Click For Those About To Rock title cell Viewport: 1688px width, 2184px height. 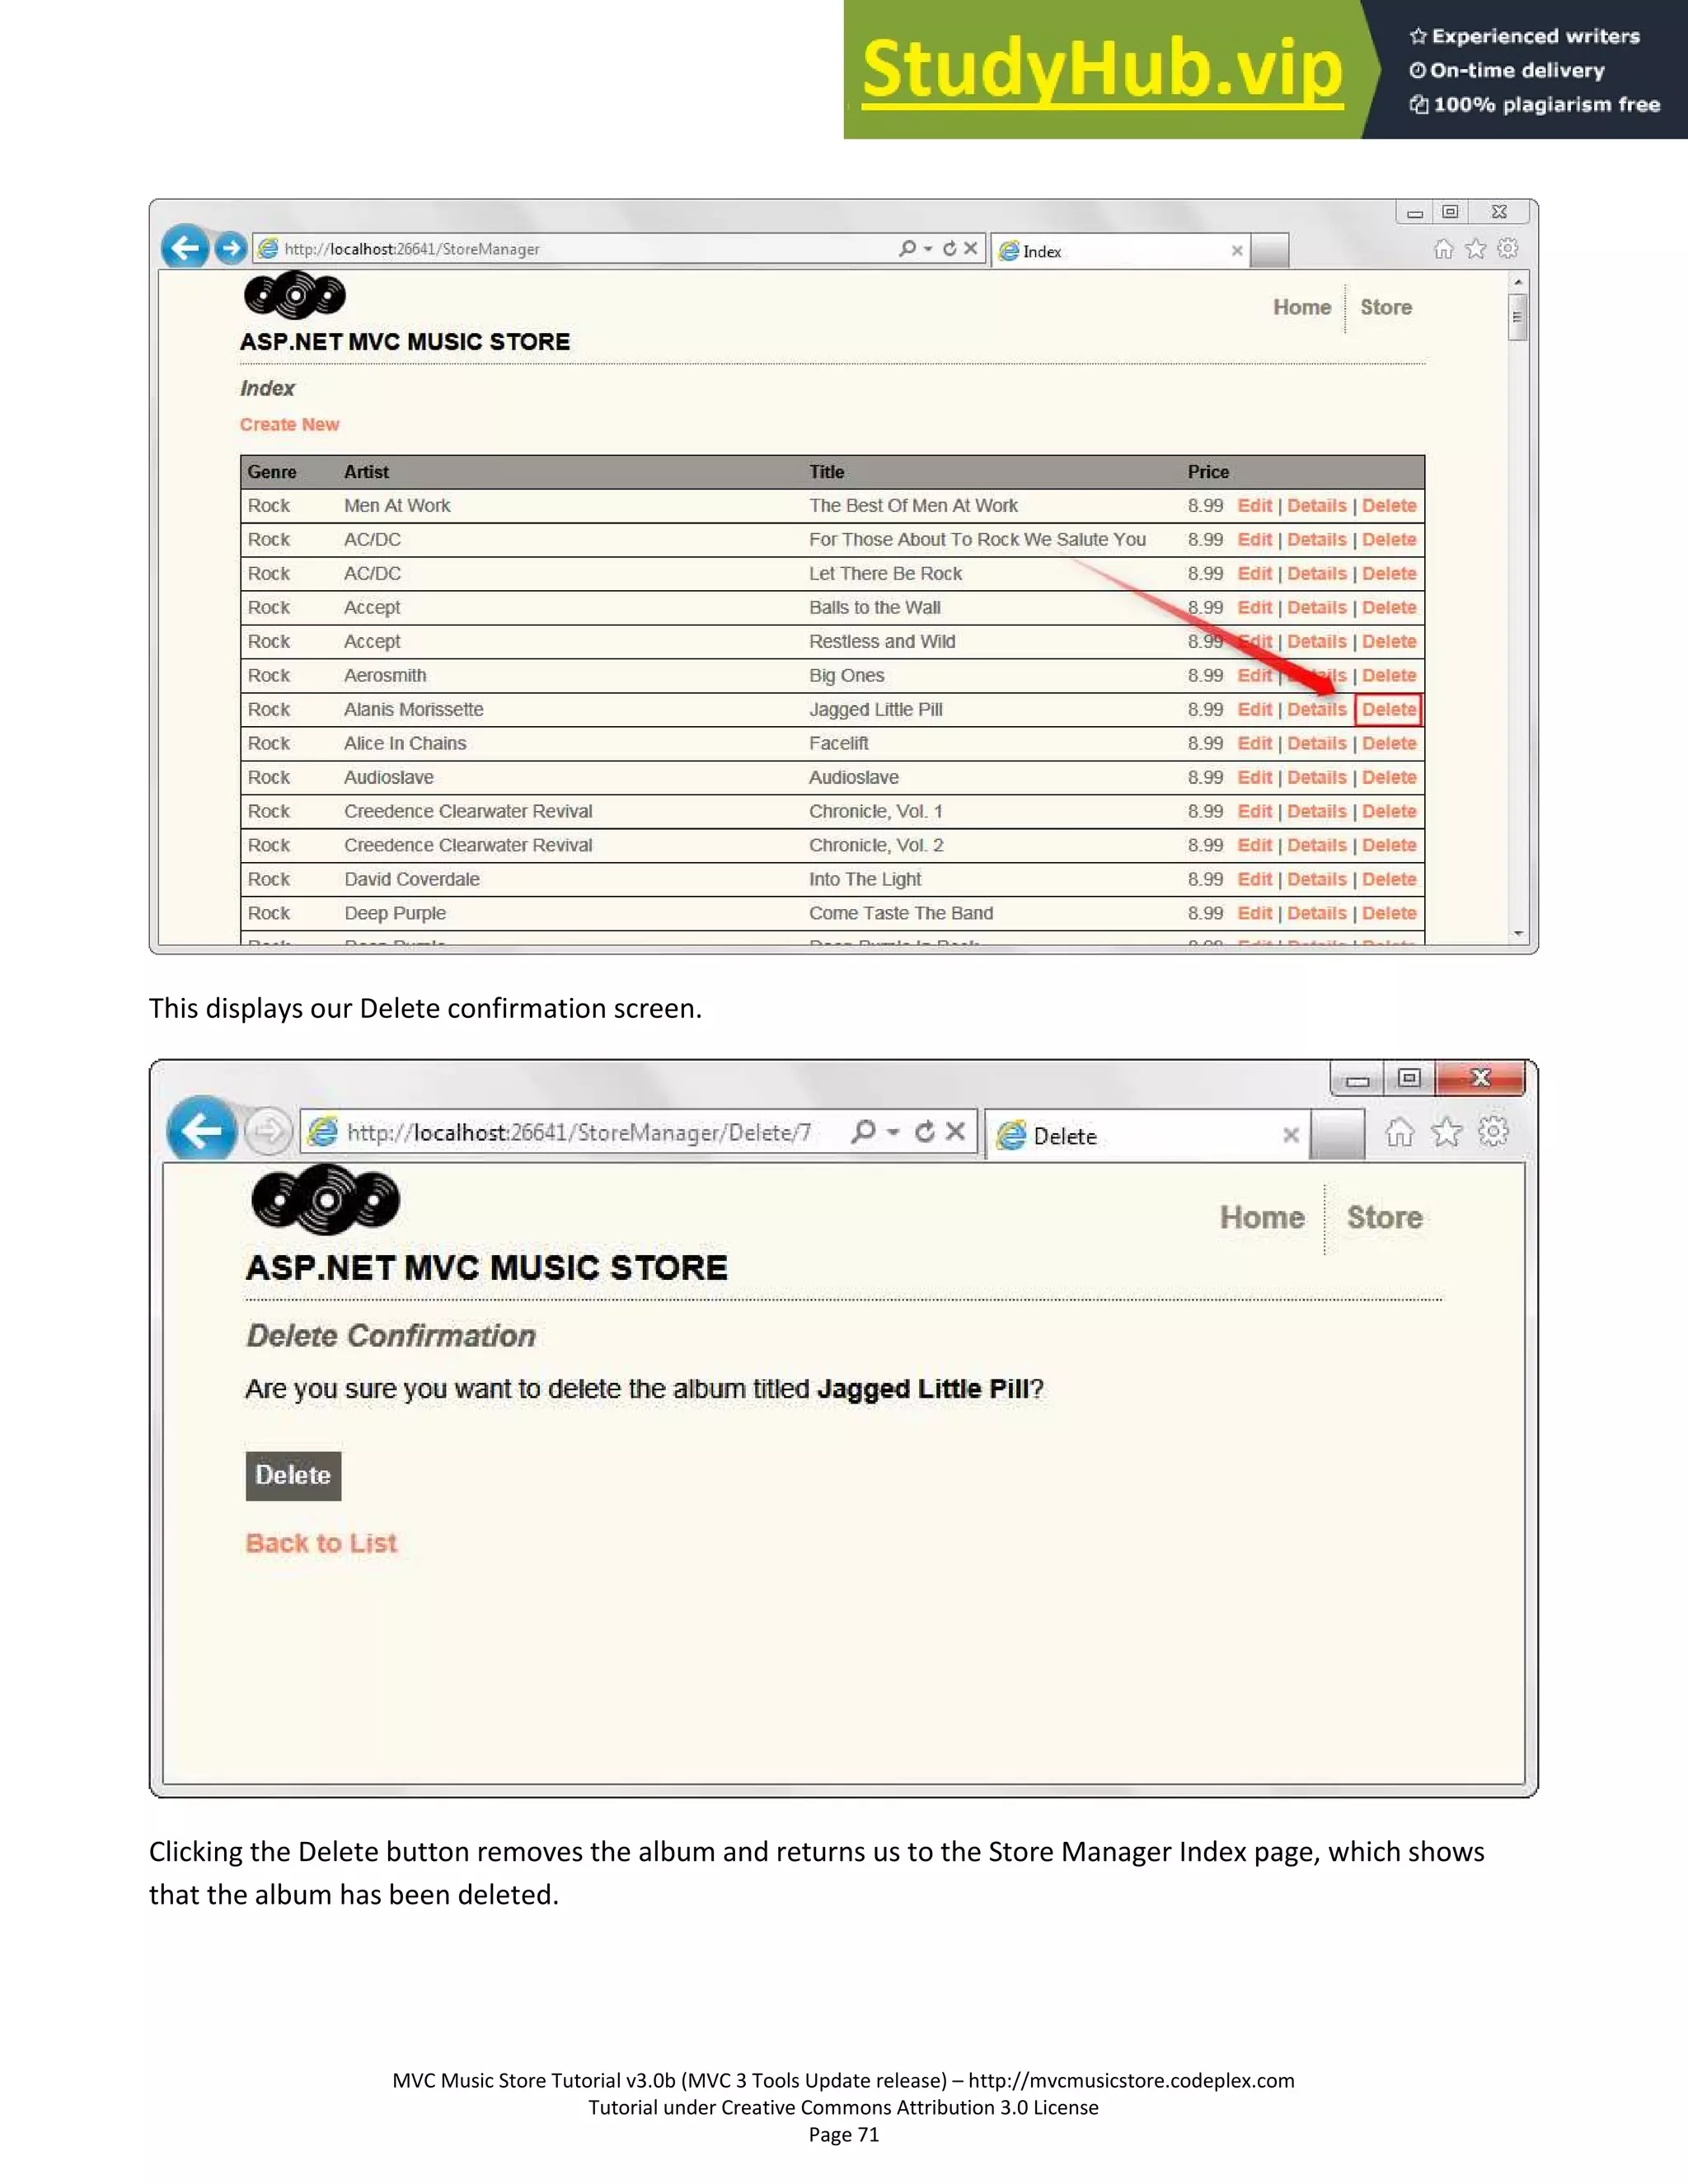pyautogui.click(x=977, y=539)
